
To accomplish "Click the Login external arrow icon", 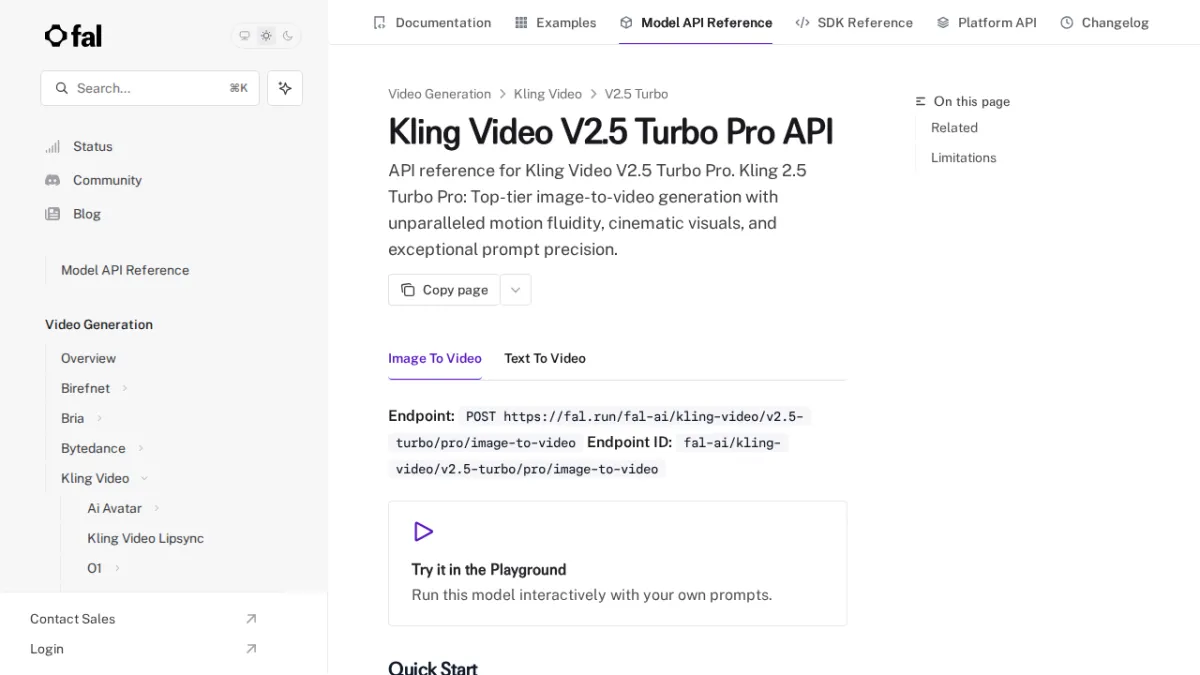I will (x=251, y=649).
